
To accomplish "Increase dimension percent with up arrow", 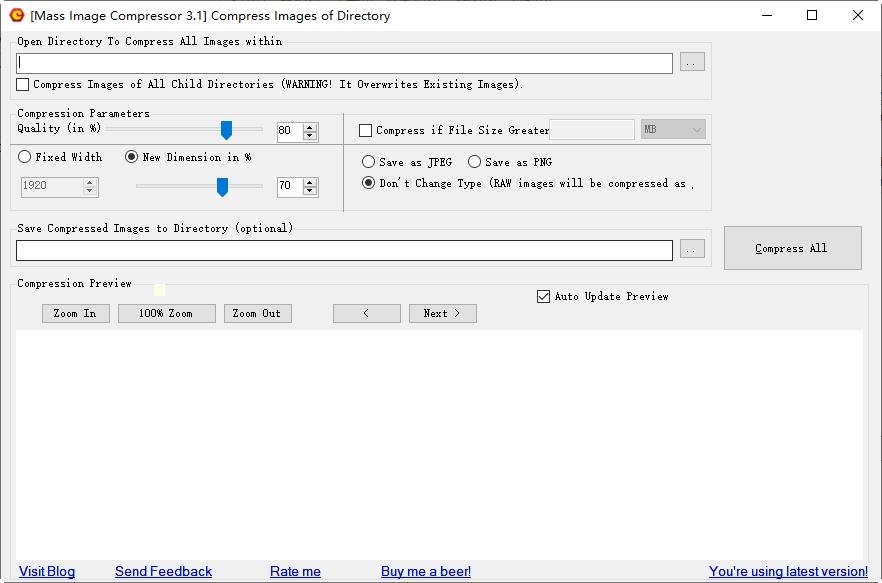I will pyautogui.click(x=310, y=182).
